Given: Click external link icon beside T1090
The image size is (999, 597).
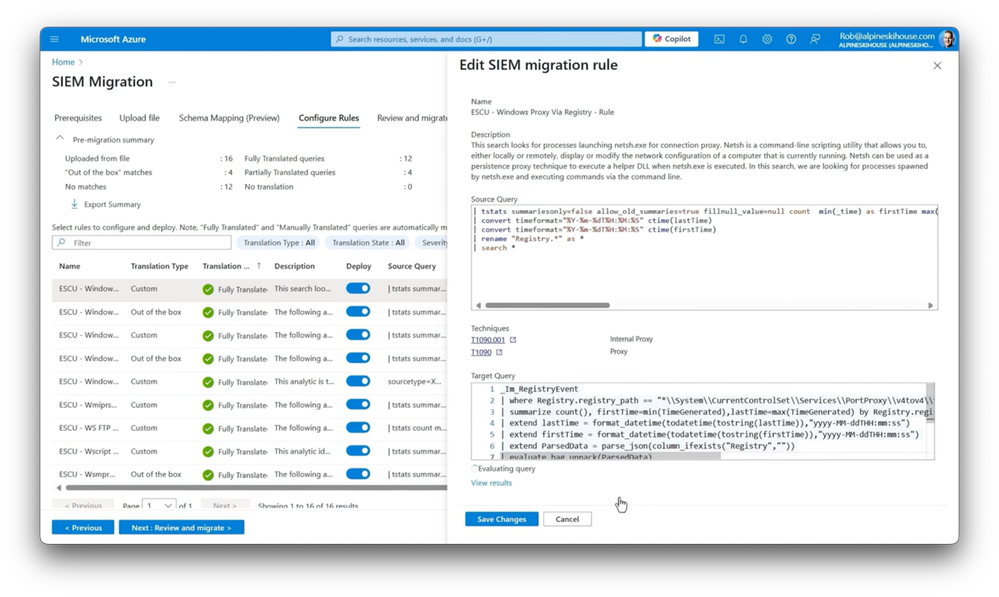Looking at the screenshot, I should [500, 352].
